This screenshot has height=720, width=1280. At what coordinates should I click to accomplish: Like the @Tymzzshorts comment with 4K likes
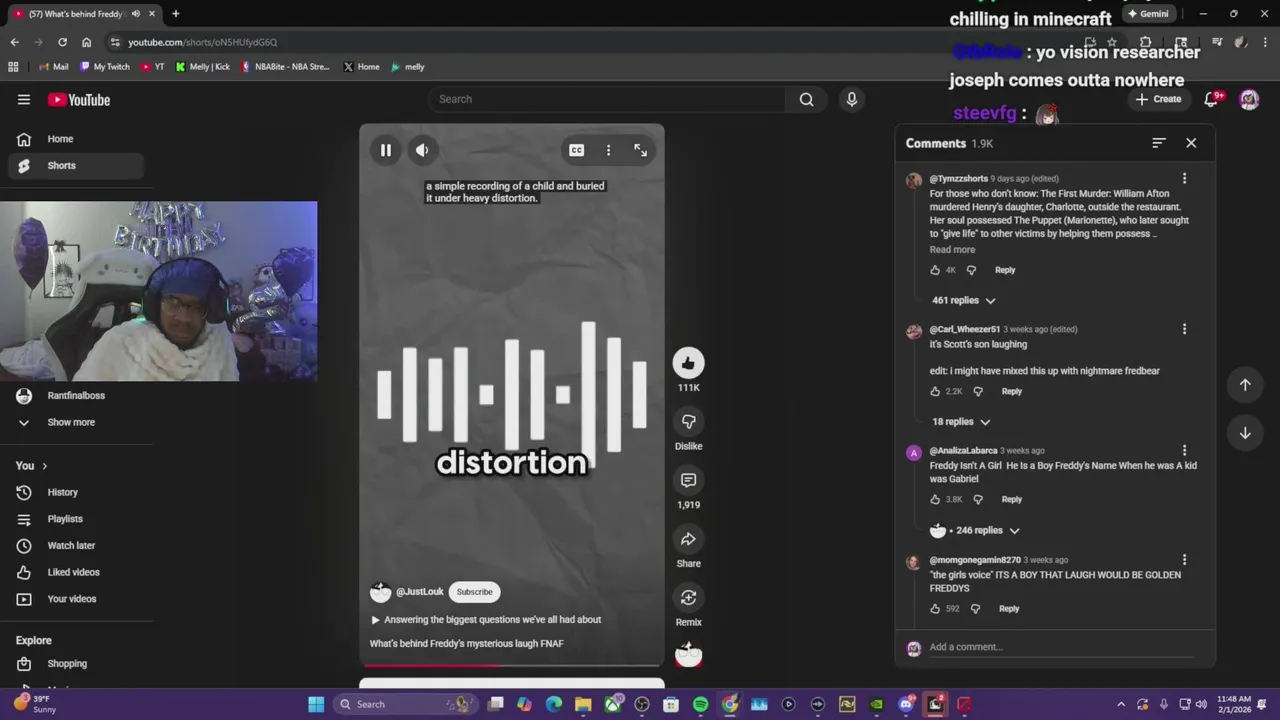tap(935, 270)
